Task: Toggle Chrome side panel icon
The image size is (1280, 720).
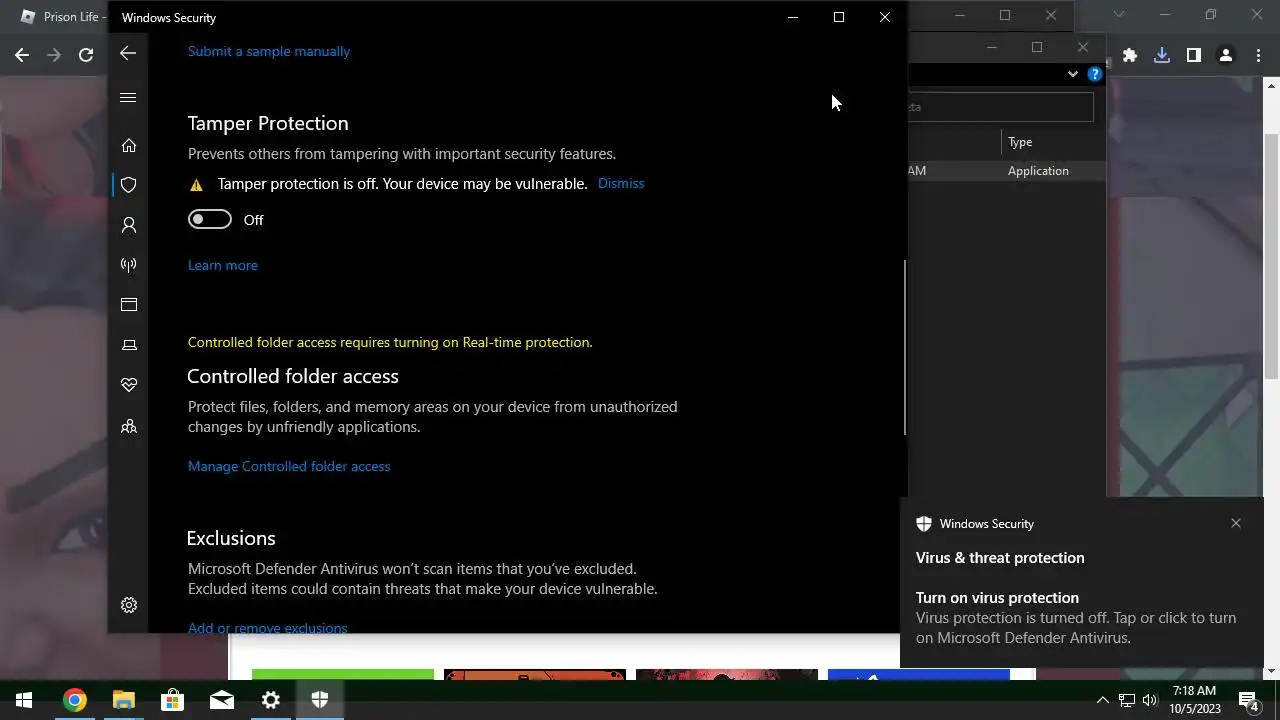Action: pyautogui.click(x=1194, y=56)
